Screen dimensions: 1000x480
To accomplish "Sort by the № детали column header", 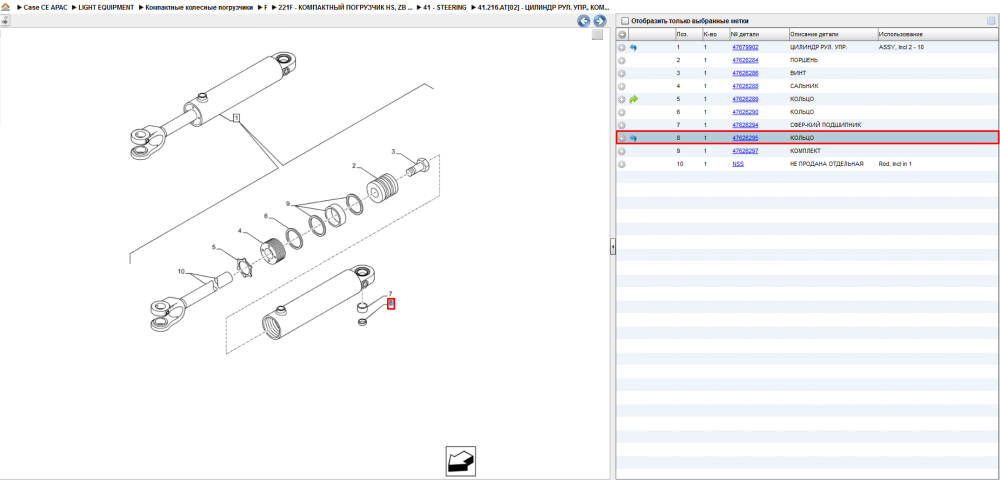I will pos(758,34).
